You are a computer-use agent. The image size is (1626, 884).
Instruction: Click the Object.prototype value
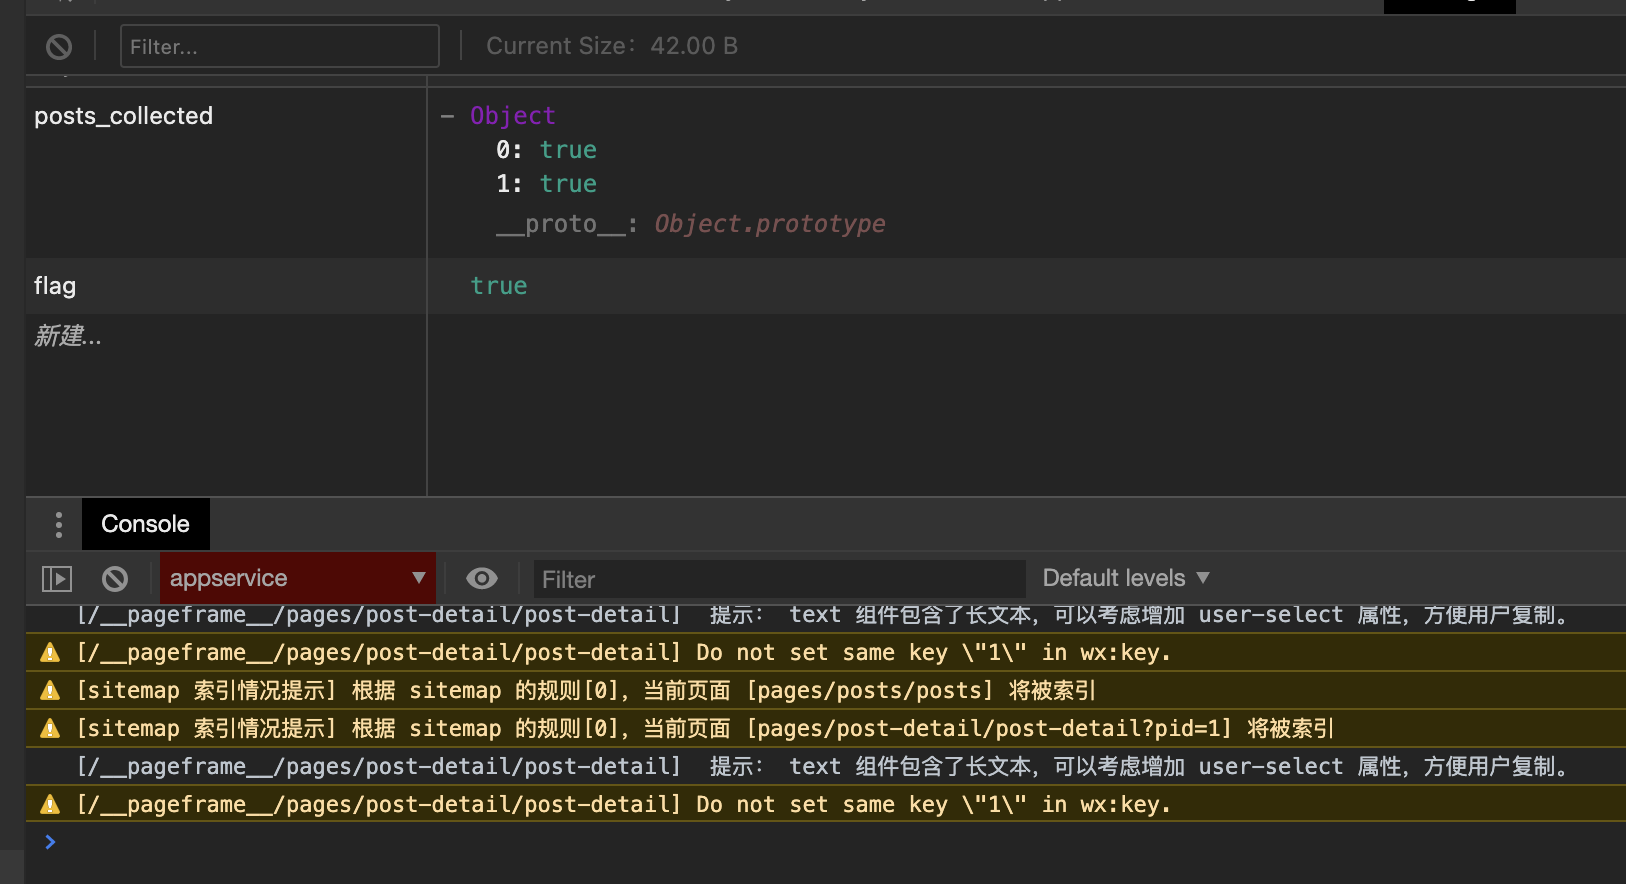pyautogui.click(x=770, y=224)
